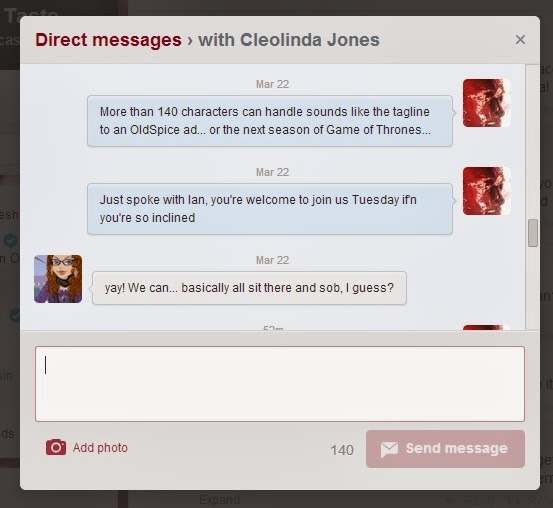Screen dimensions: 553x508
Task: Click the envelope icon on Send message
Action: (x=389, y=449)
